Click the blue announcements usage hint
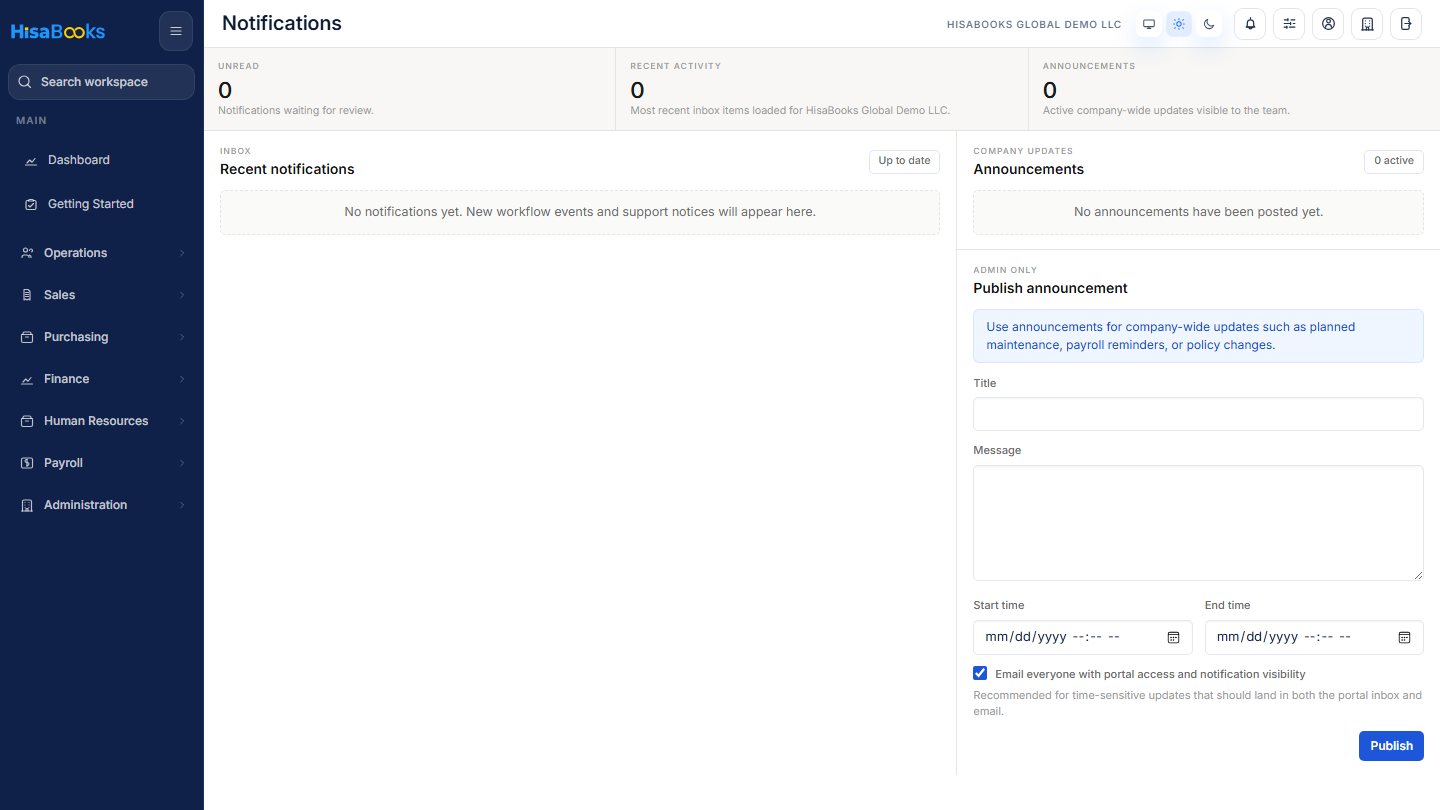The width and height of the screenshot is (1440, 810). coord(1198,336)
